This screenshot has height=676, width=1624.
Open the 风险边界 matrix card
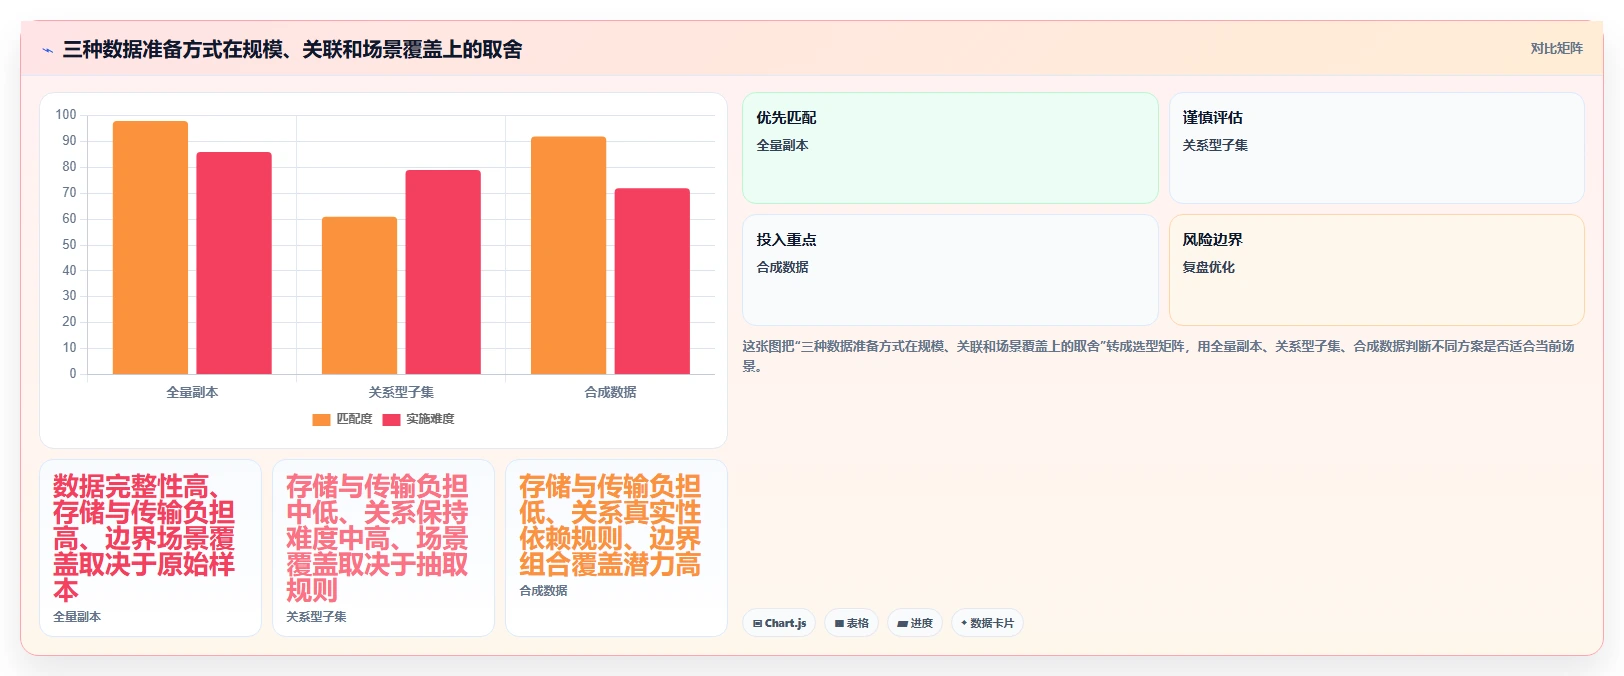click(x=1377, y=270)
